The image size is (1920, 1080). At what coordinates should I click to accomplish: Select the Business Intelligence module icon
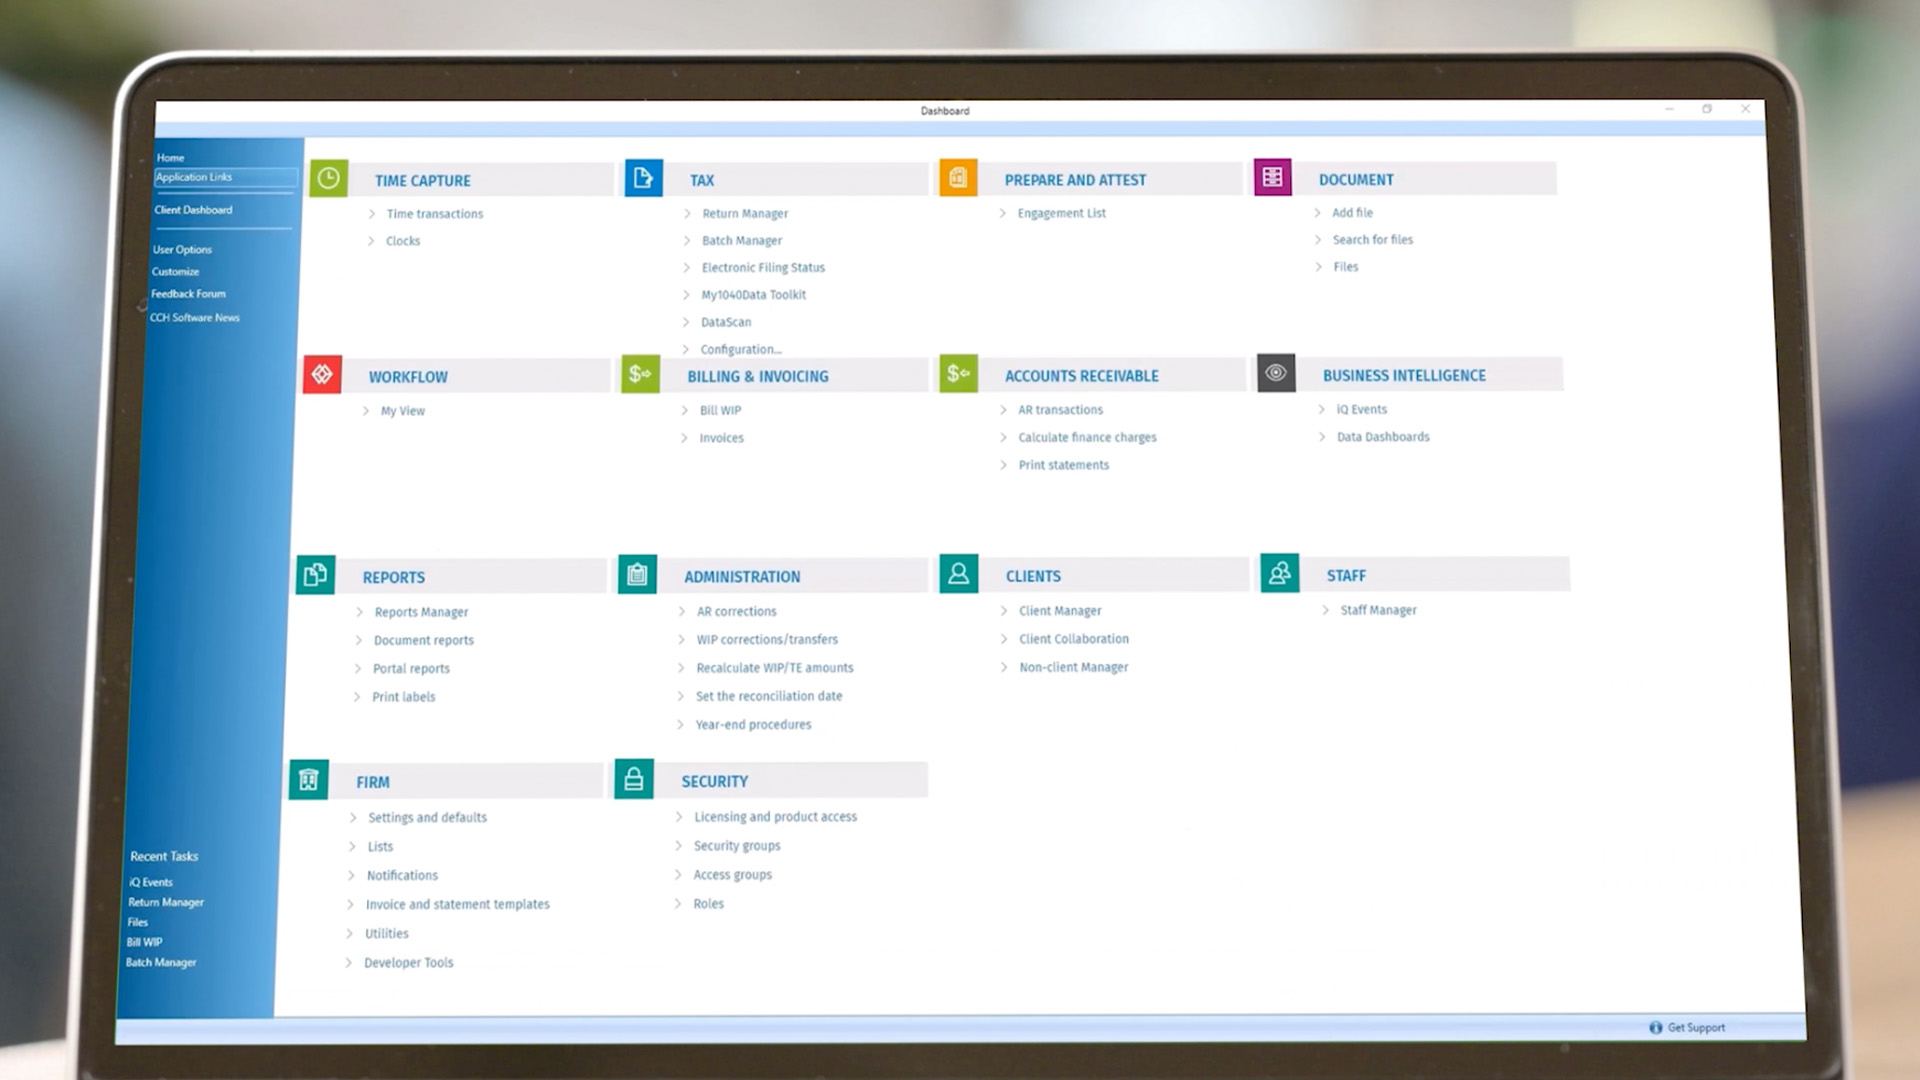[1275, 373]
